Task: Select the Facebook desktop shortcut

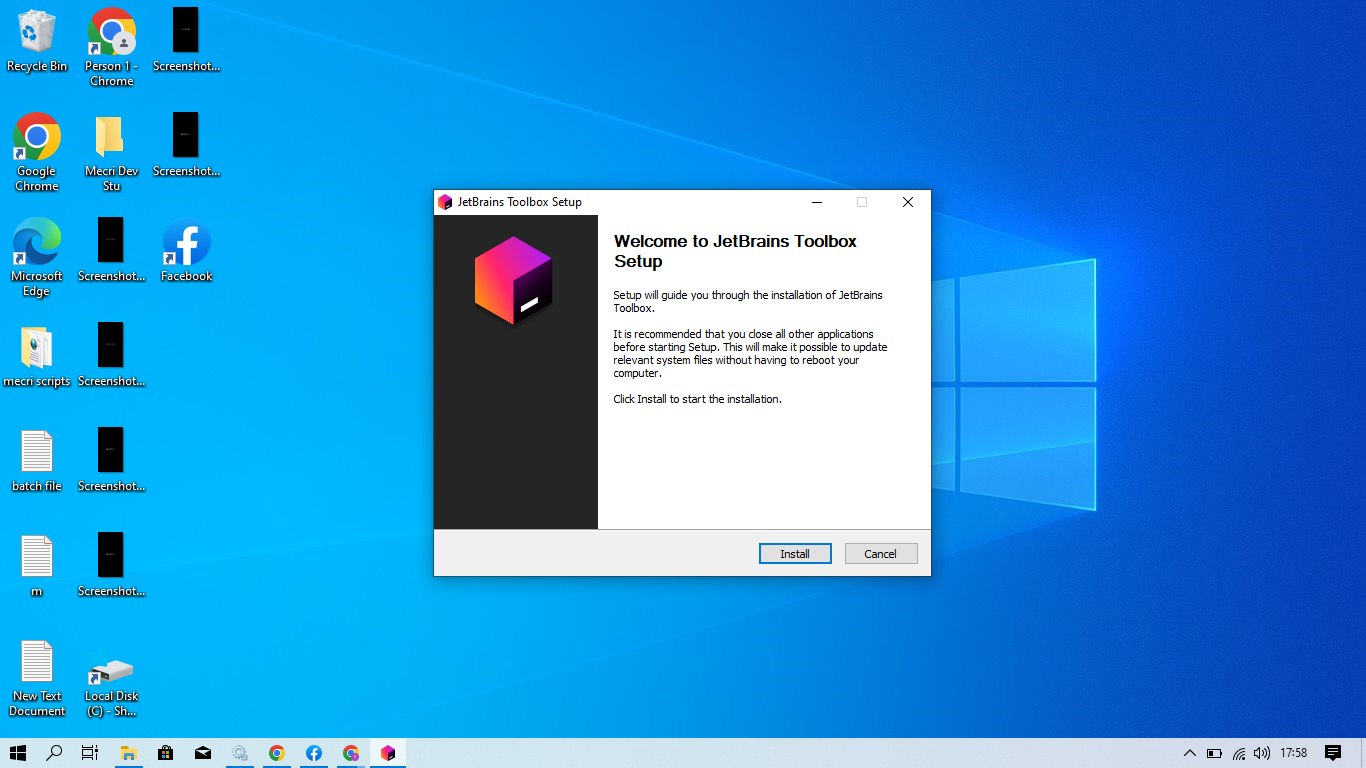Action: (x=187, y=250)
